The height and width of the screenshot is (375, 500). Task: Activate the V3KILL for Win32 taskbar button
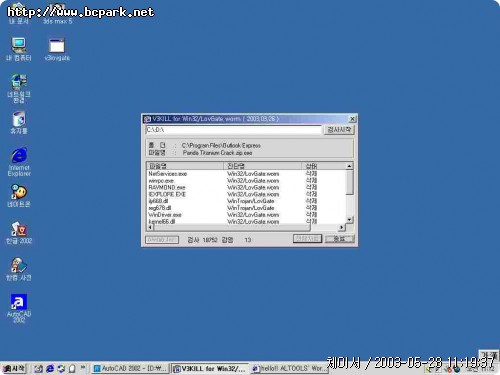pyautogui.click(x=210, y=369)
